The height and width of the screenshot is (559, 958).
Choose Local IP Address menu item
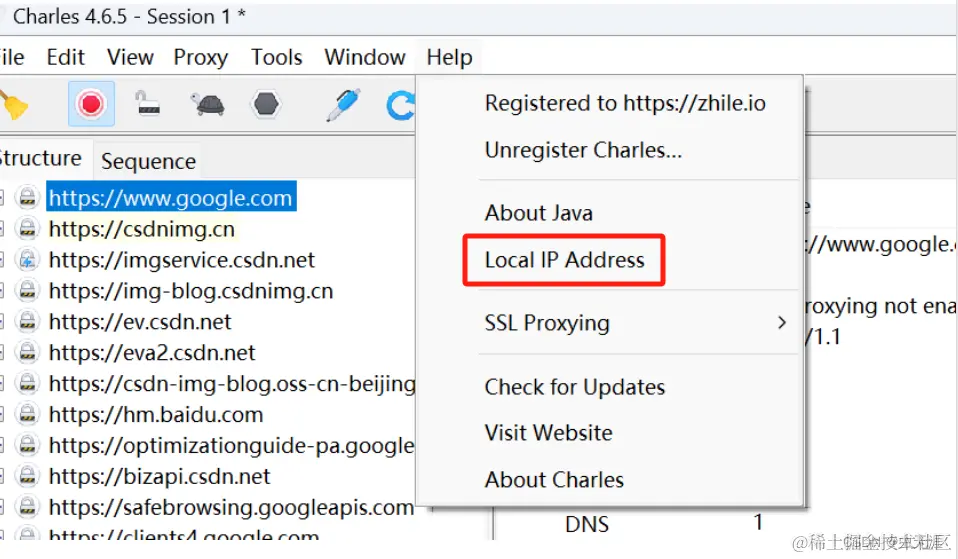pos(565,260)
